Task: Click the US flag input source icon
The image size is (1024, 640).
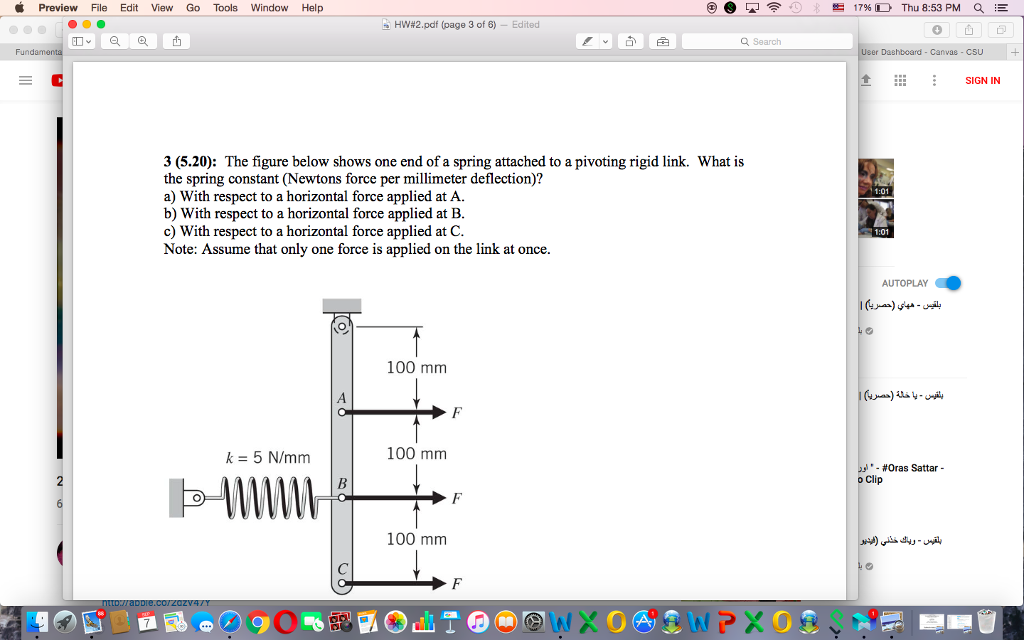Action: pos(838,8)
